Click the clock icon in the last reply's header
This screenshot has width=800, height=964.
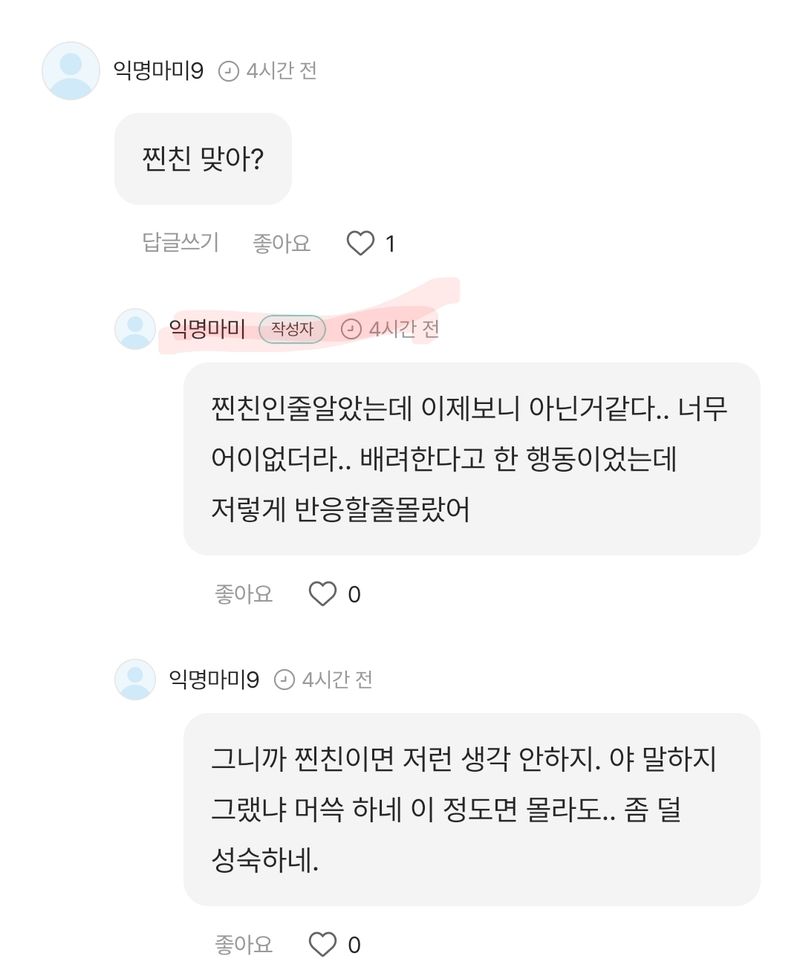coord(284,680)
